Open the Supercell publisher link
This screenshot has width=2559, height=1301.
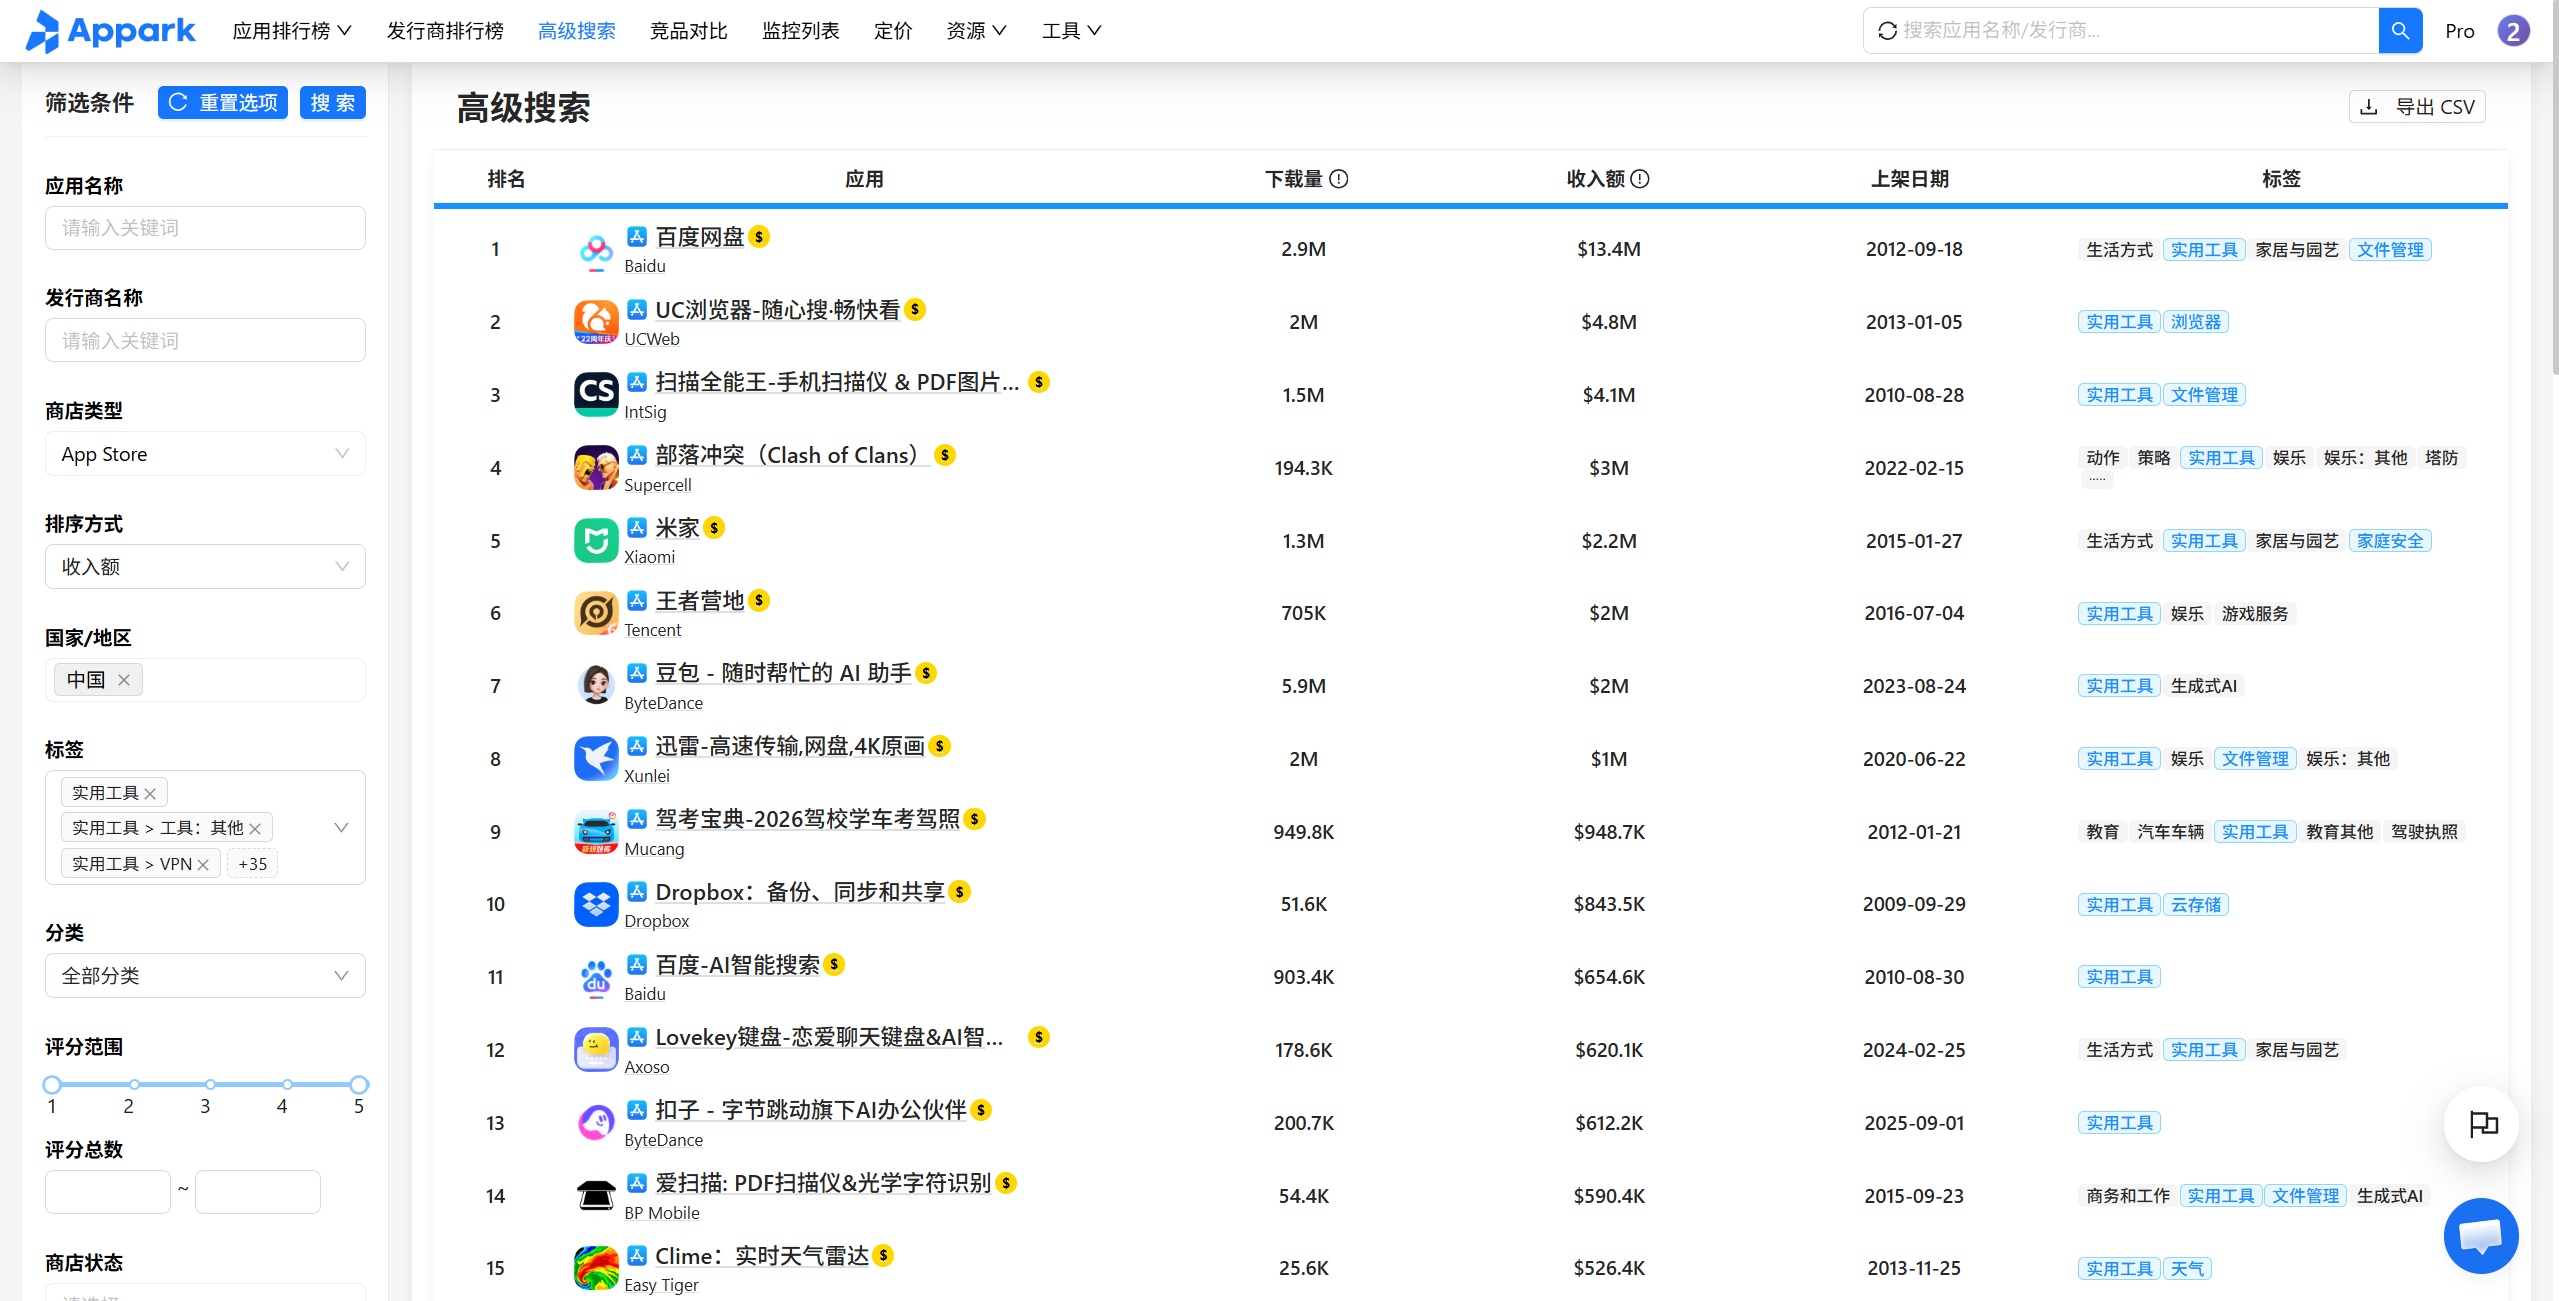pos(658,485)
